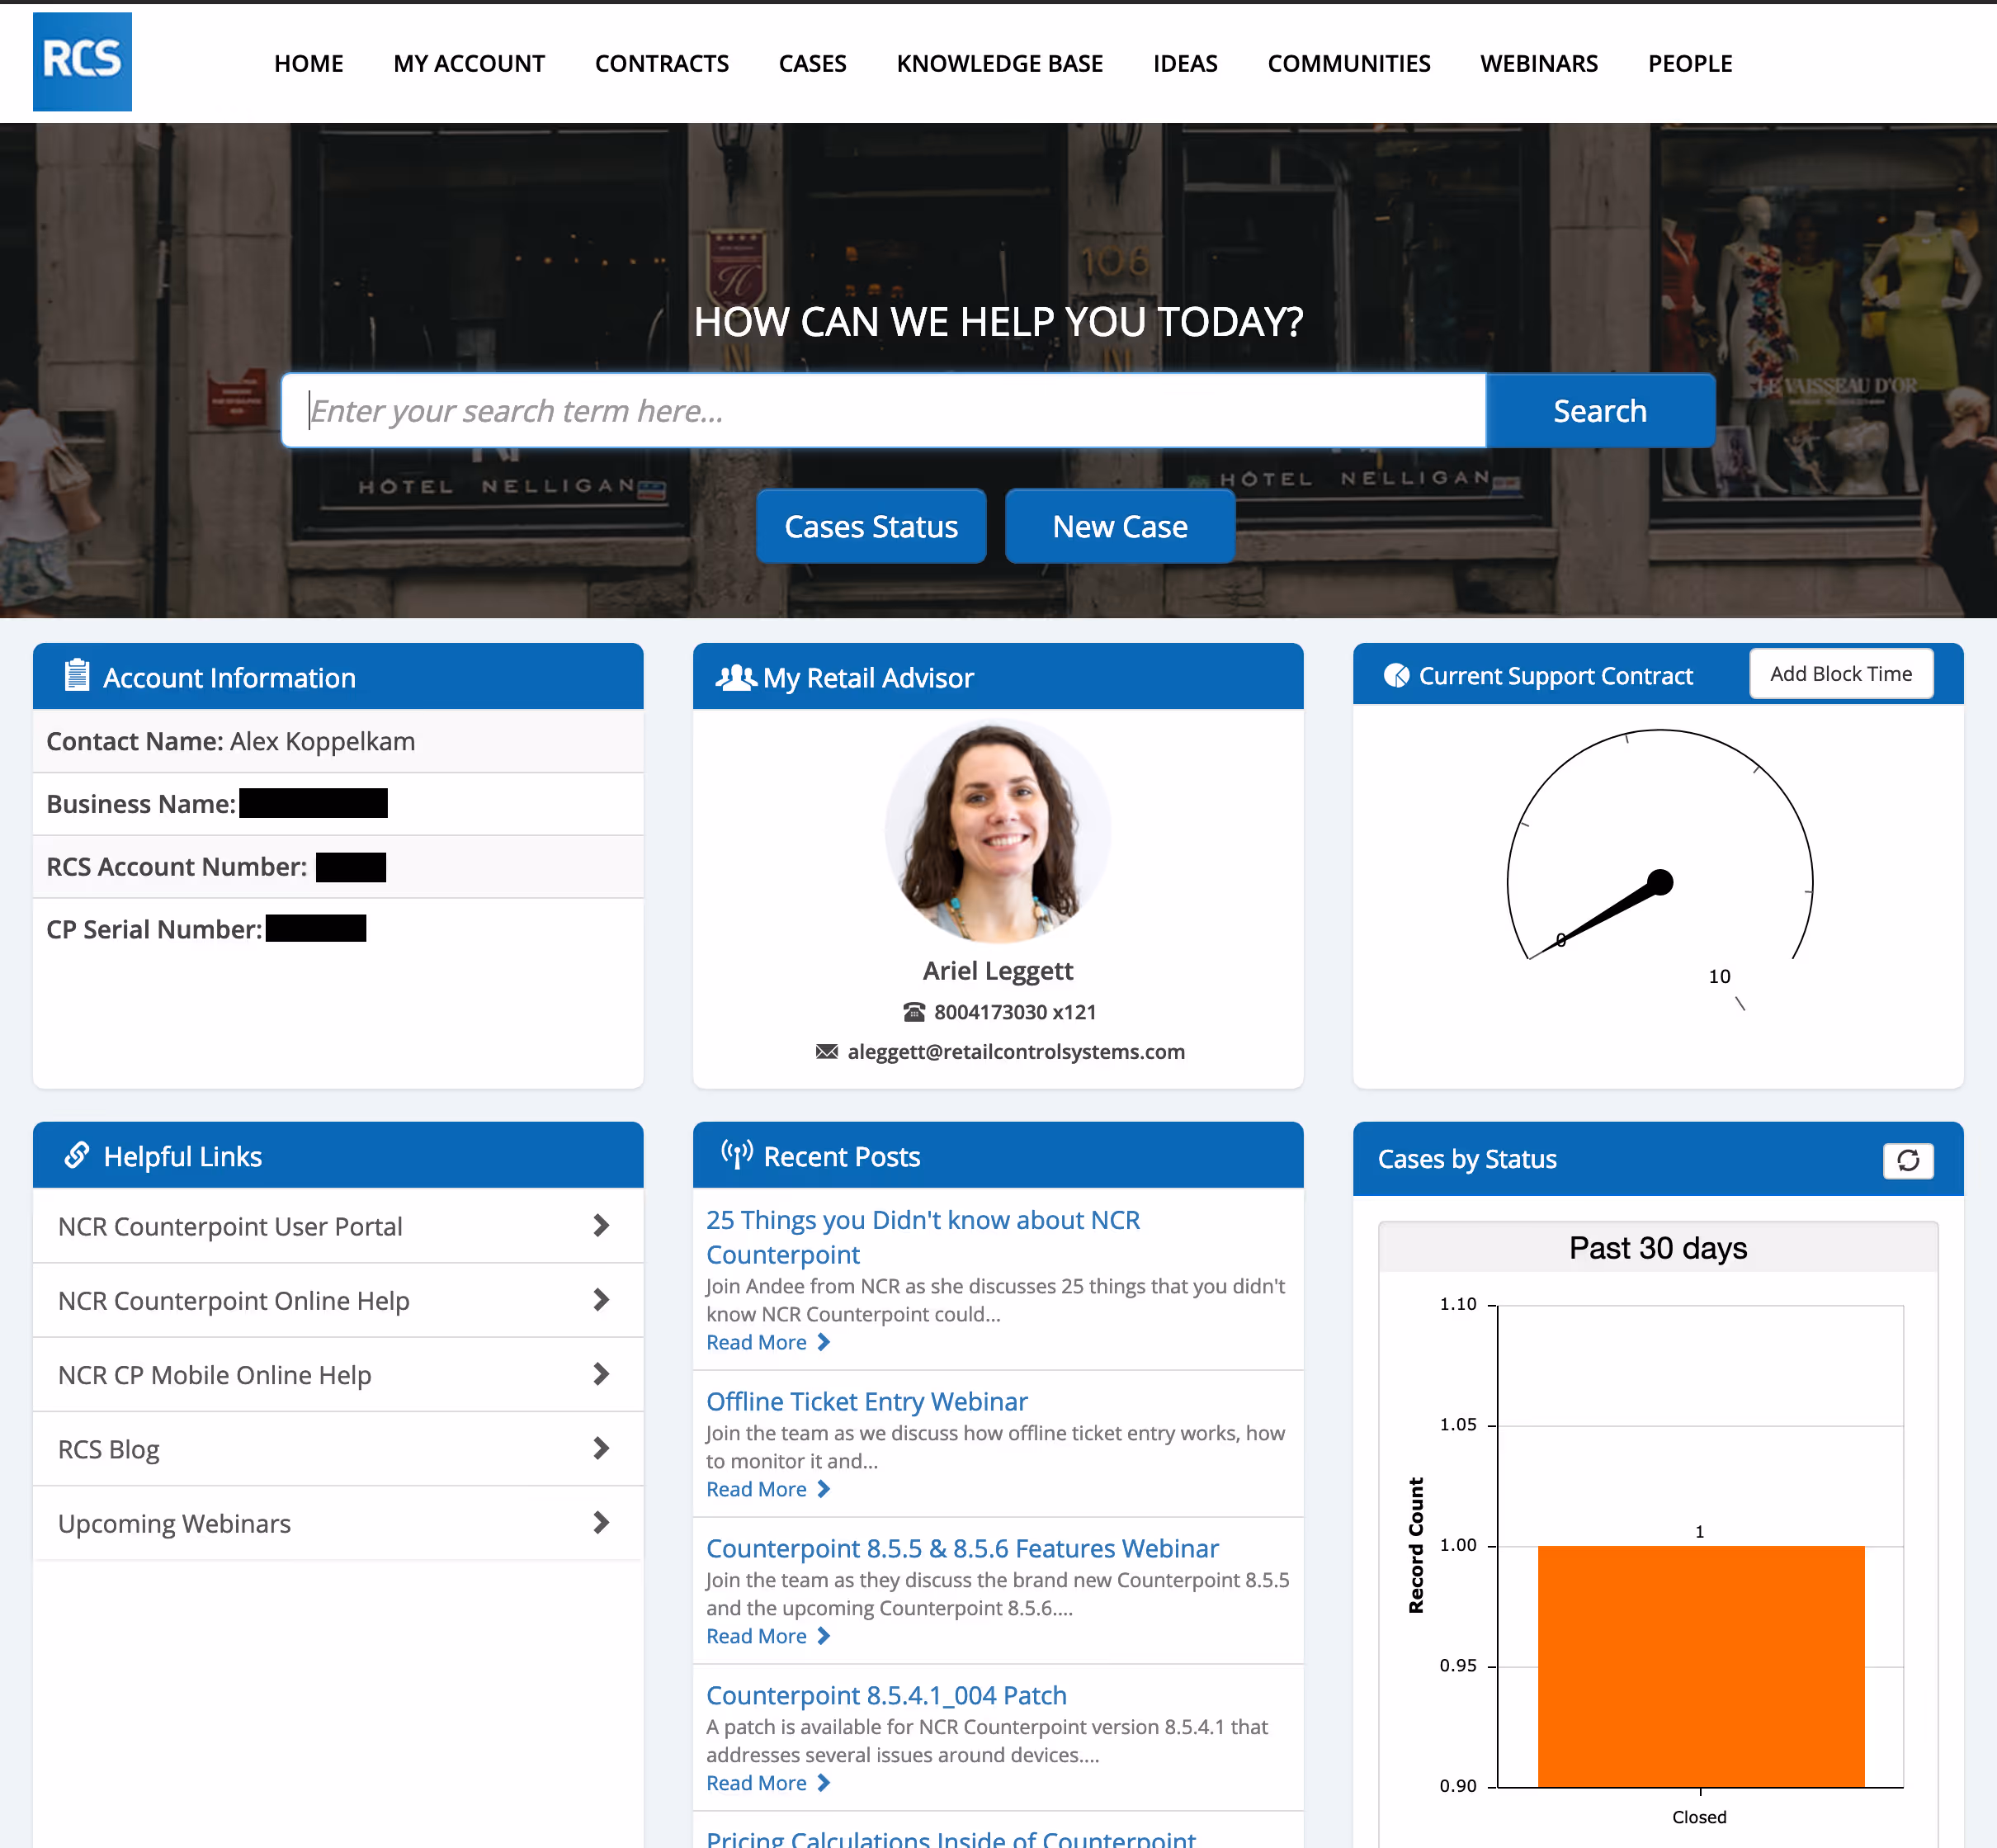The height and width of the screenshot is (1848, 1997).
Task: Open the WEBINARS page
Action: (1539, 63)
